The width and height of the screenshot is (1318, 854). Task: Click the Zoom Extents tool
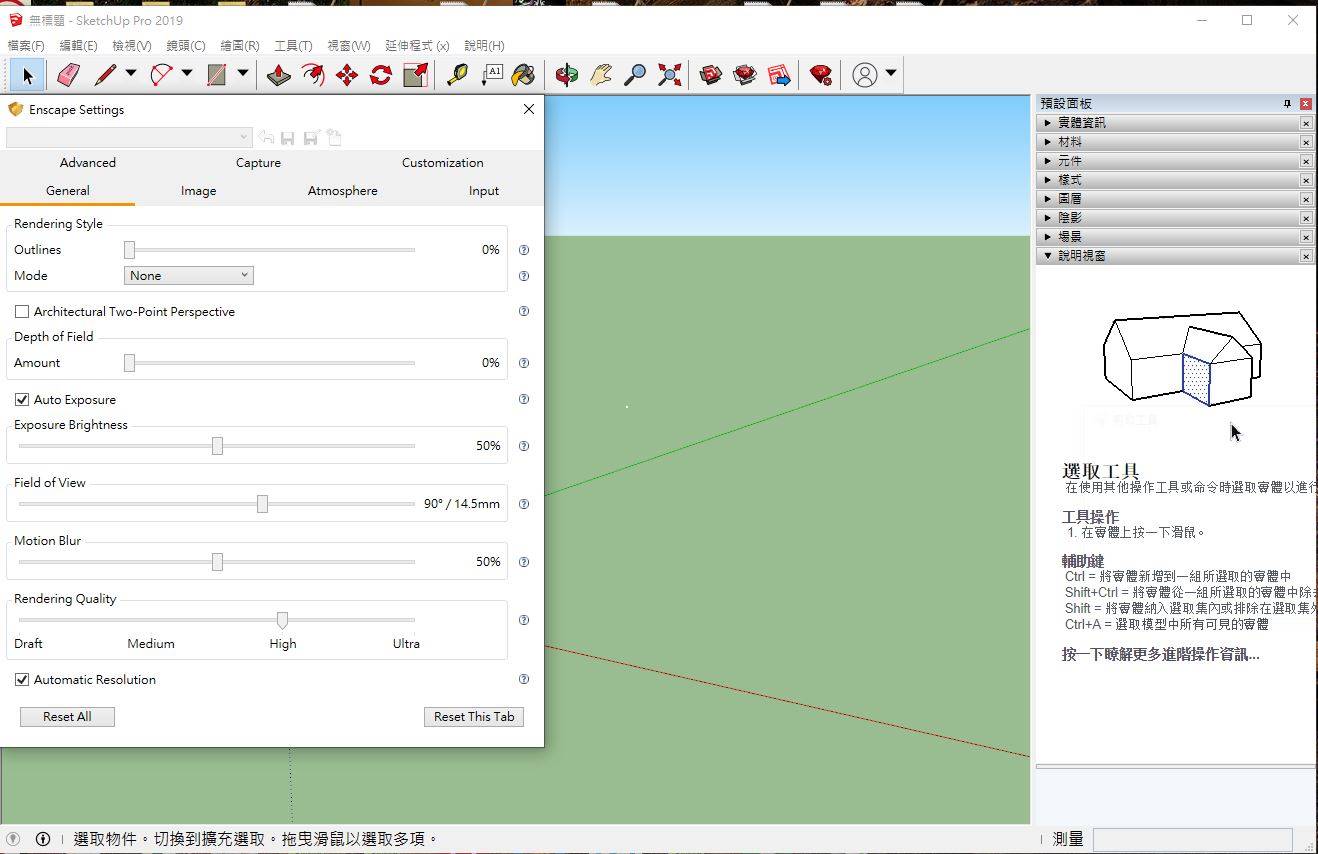pos(669,75)
